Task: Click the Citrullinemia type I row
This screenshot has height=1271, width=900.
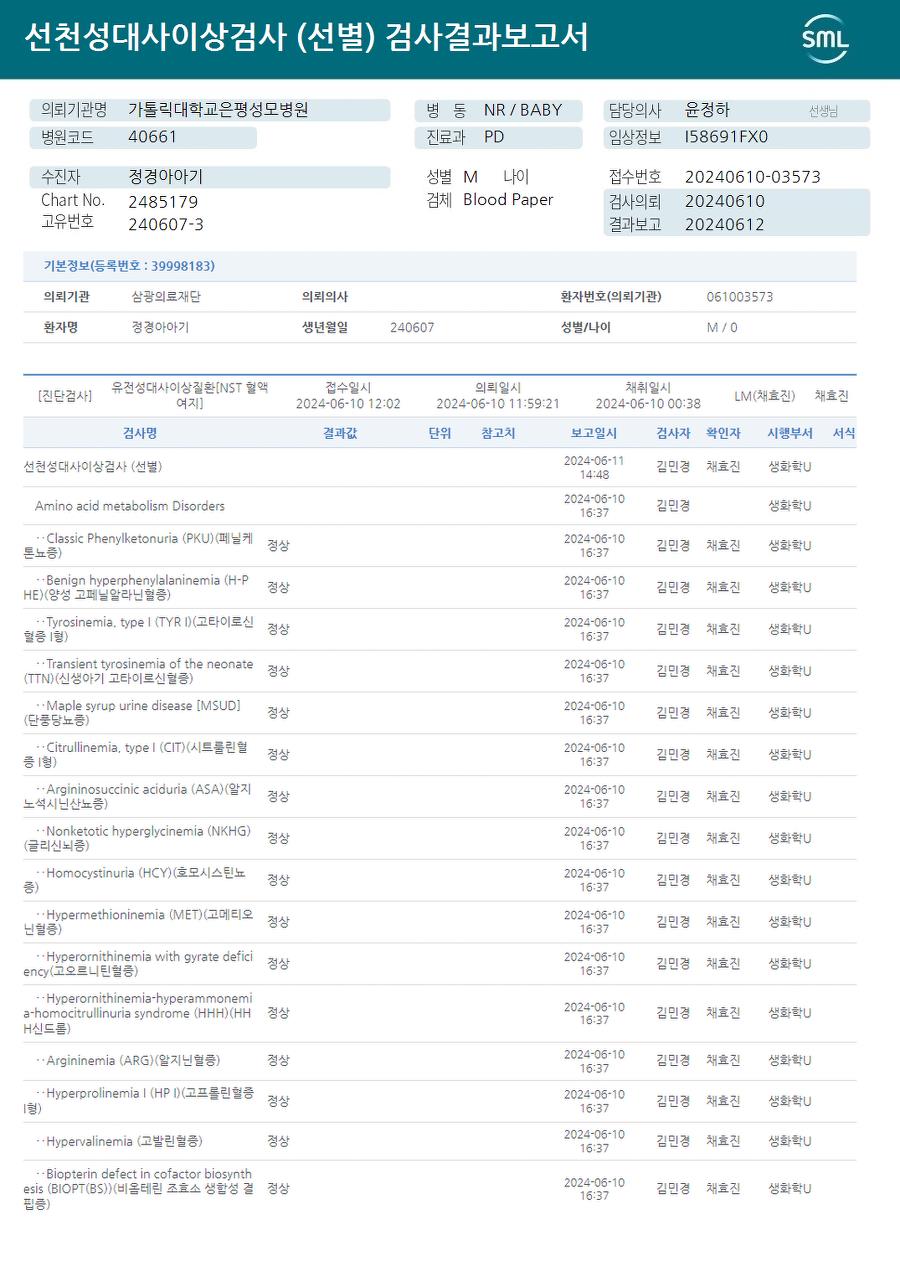Action: (440, 755)
